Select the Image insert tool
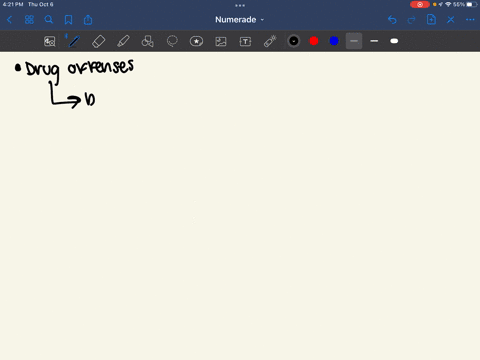Image resolution: width=480 pixels, height=360 pixels. [221, 41]
